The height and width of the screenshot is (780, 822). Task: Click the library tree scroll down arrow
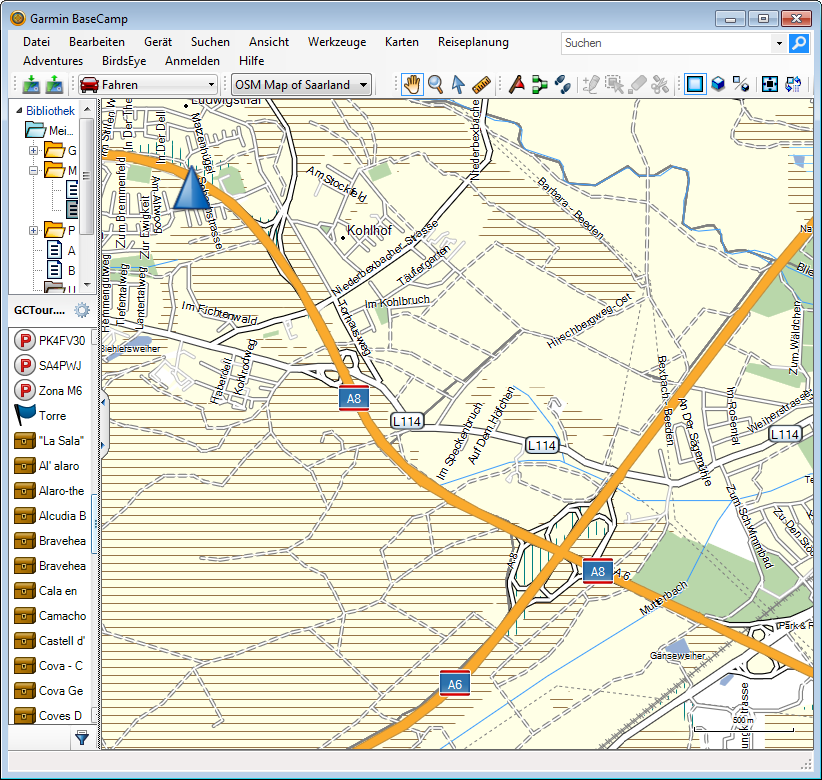pos(87,285)
